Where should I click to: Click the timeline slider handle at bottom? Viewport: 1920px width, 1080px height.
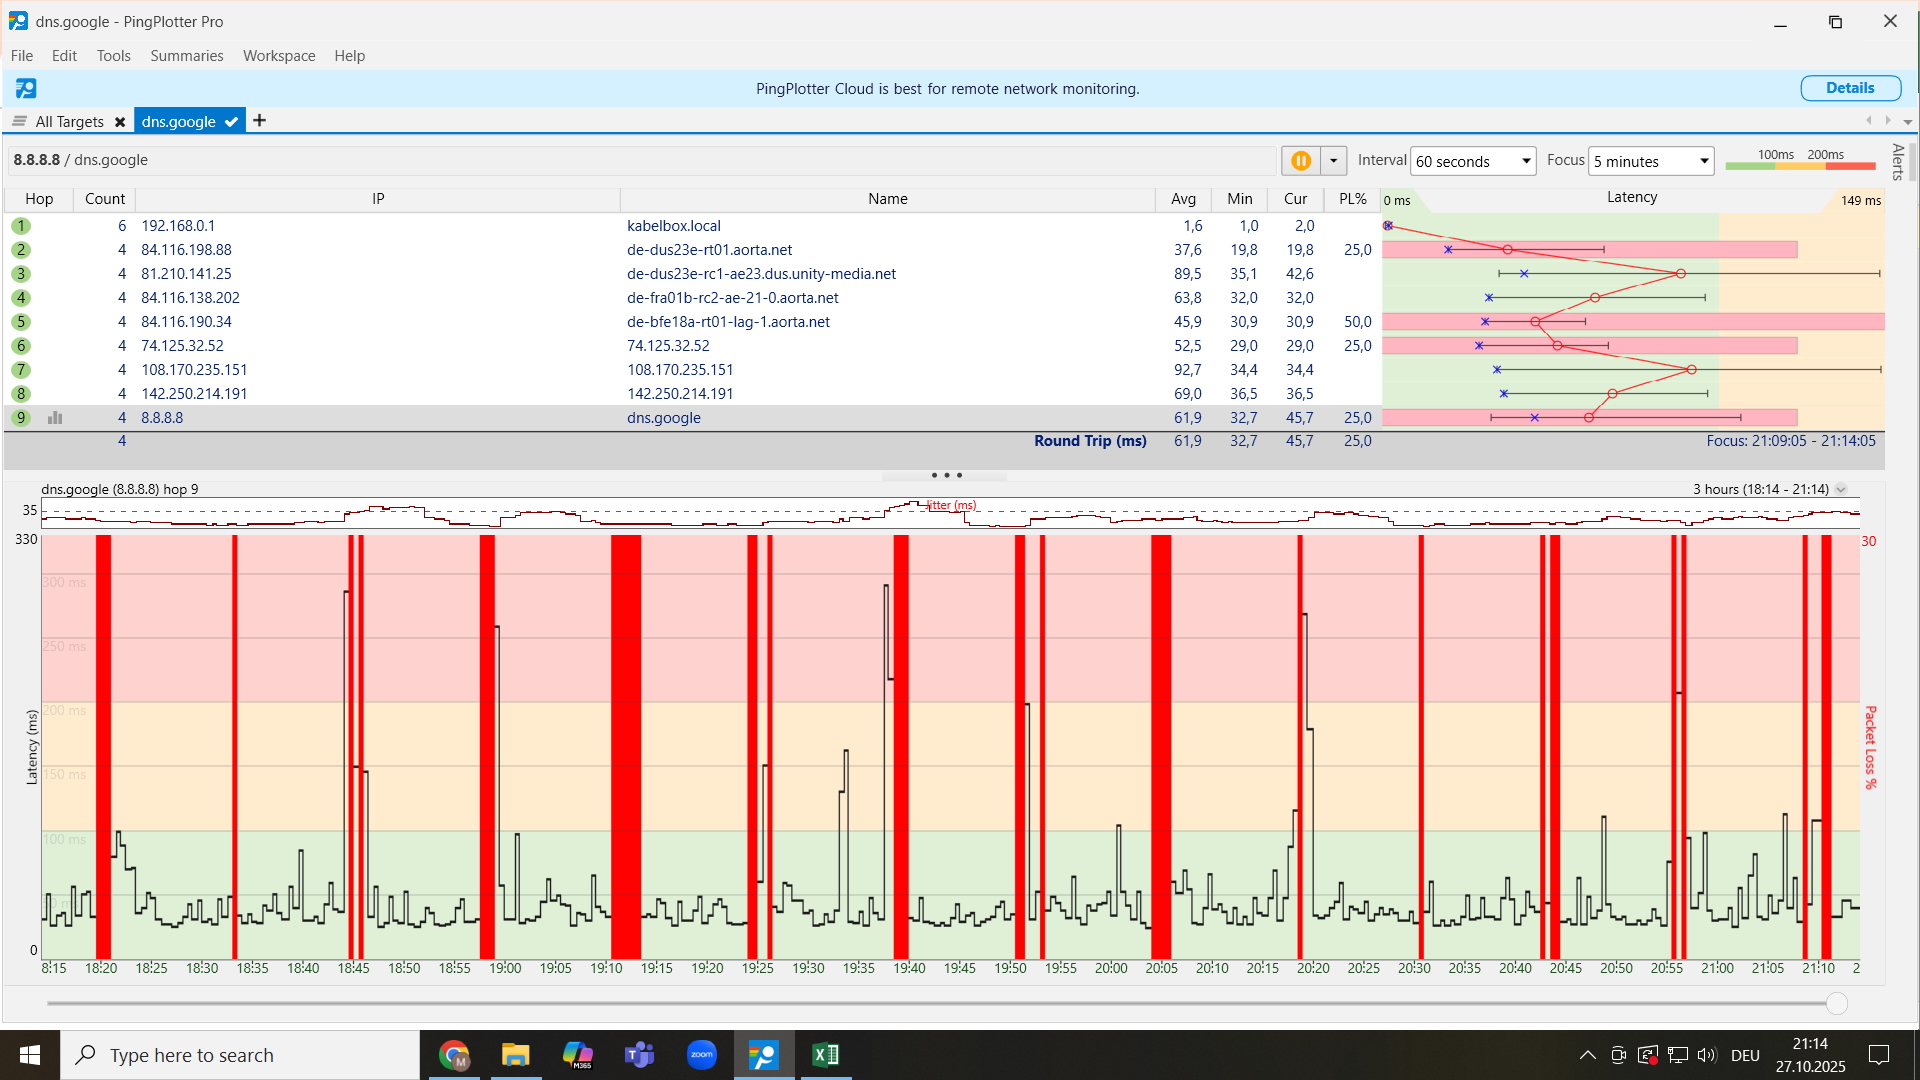tap(1836, 1003)
